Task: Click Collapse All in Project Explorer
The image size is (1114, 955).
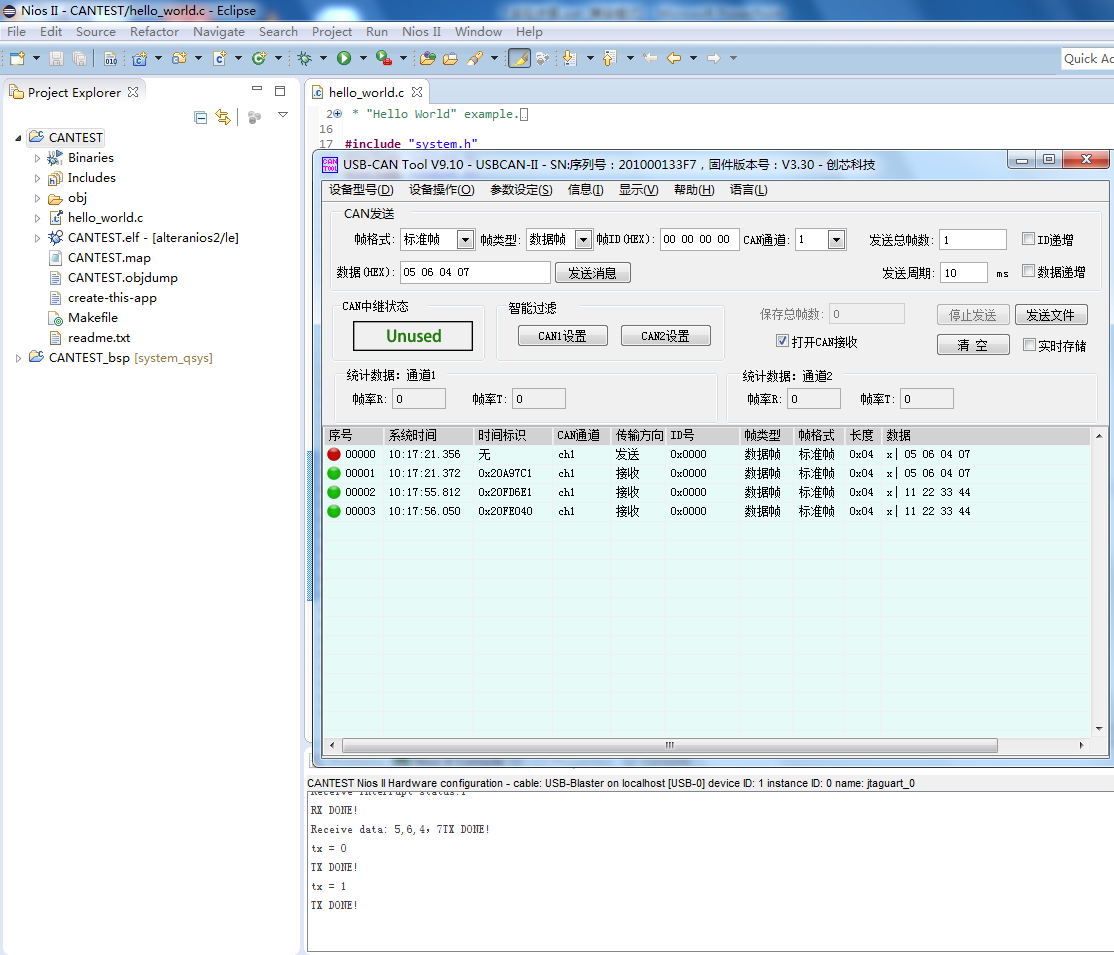Action: pos(201,117)
